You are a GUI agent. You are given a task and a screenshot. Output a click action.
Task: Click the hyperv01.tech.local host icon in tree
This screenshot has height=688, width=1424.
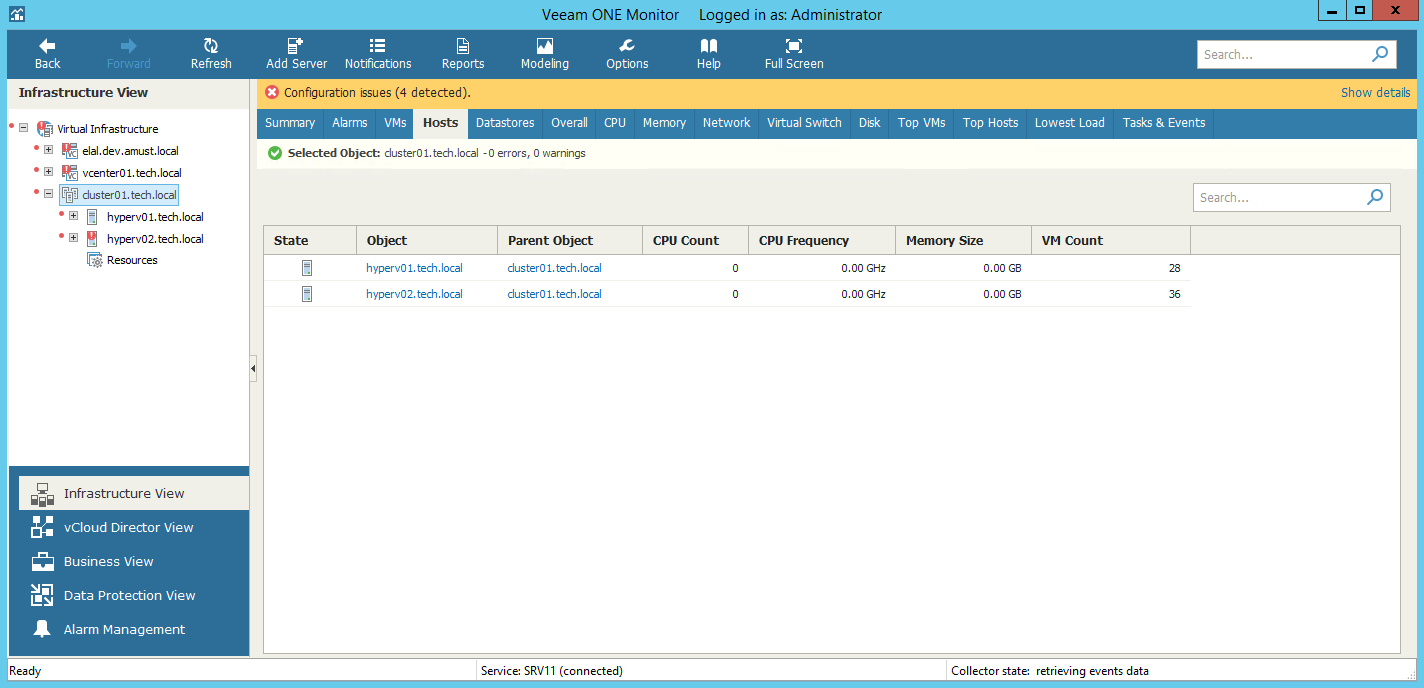click(93, 217)
